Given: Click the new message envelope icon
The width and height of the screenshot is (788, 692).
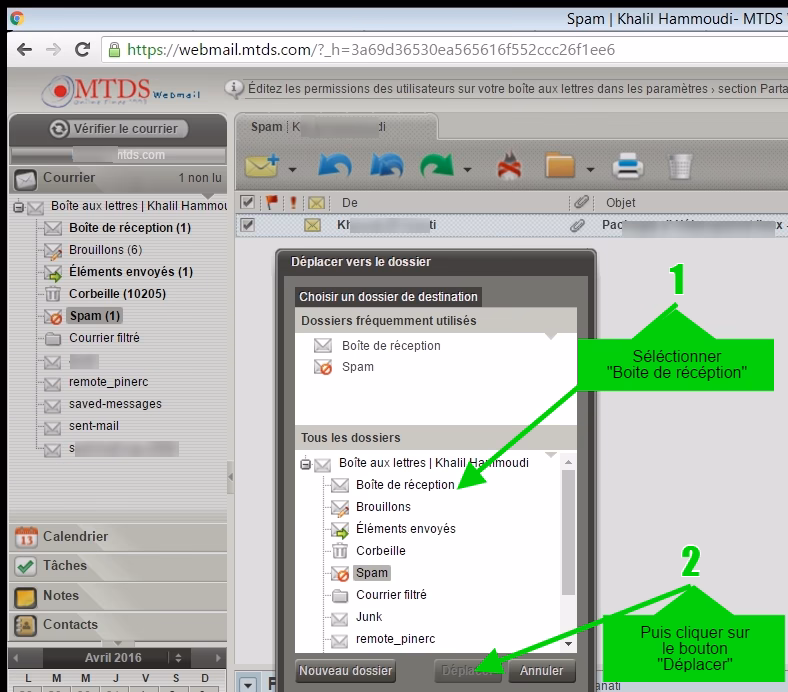Looking at the screenshot, I should pyautogui.click(x=262, y=165).
